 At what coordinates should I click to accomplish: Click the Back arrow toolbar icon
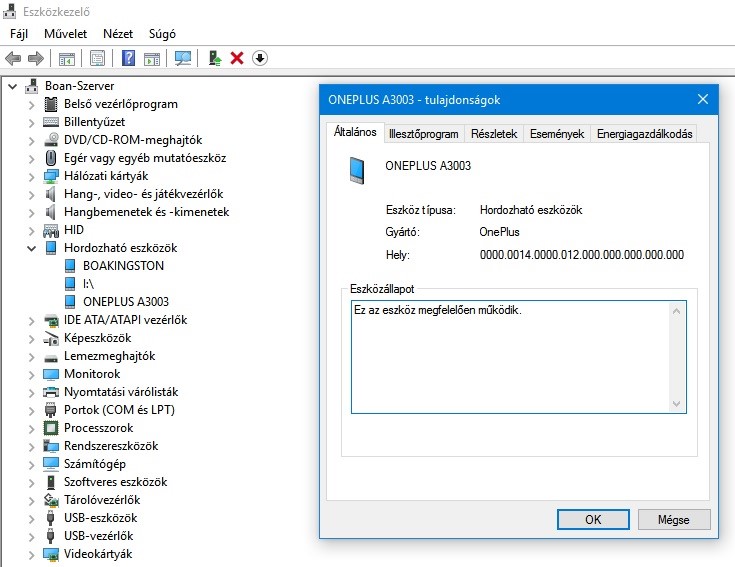click(13, 59)
